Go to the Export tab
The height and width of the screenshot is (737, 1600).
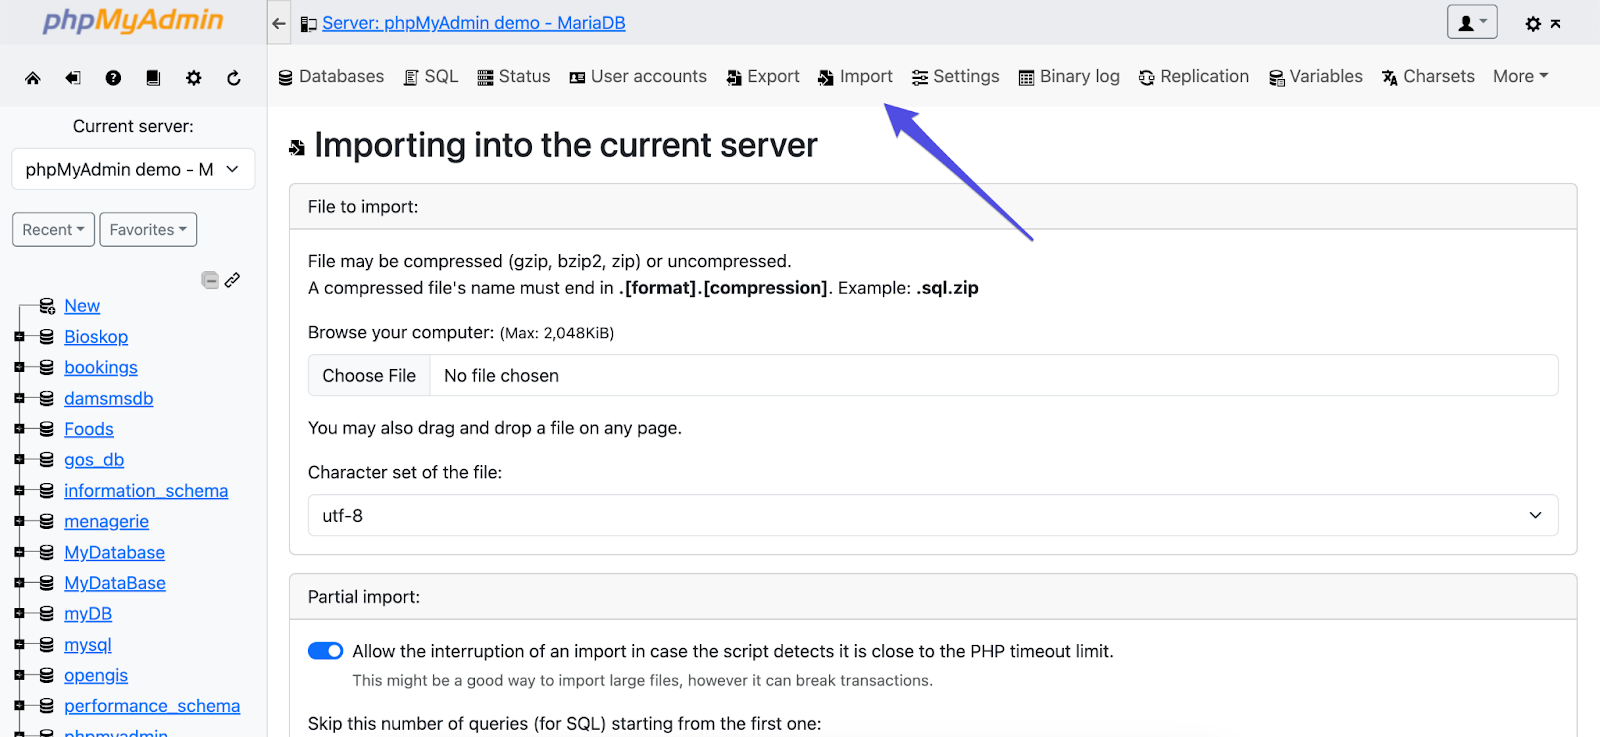click(x=763, y=76)
